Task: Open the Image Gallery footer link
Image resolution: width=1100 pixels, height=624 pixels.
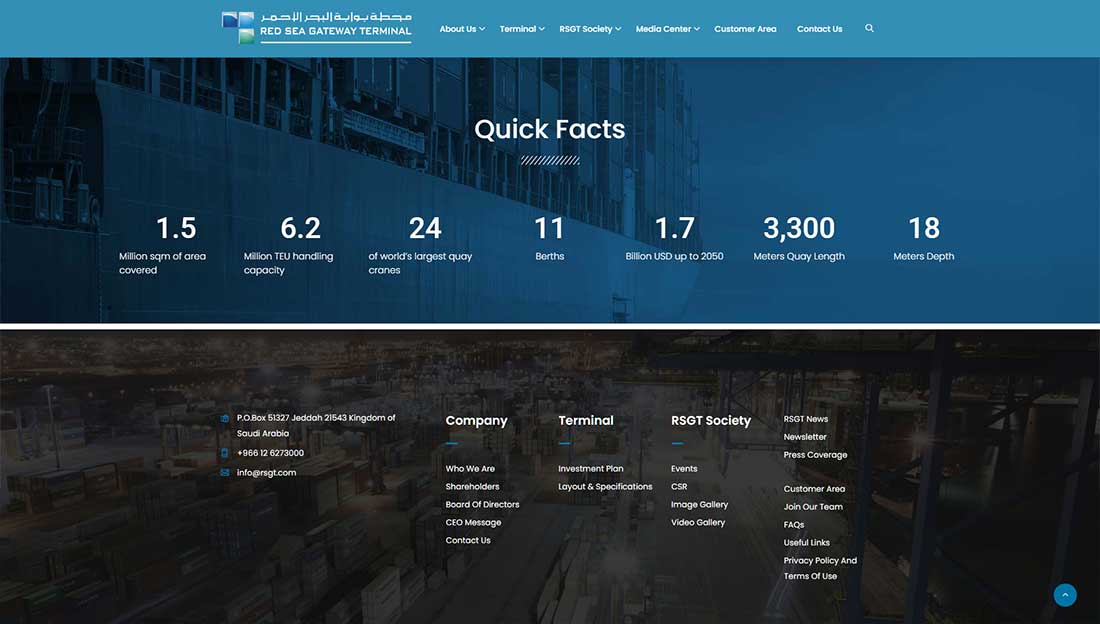Action: 699,505
